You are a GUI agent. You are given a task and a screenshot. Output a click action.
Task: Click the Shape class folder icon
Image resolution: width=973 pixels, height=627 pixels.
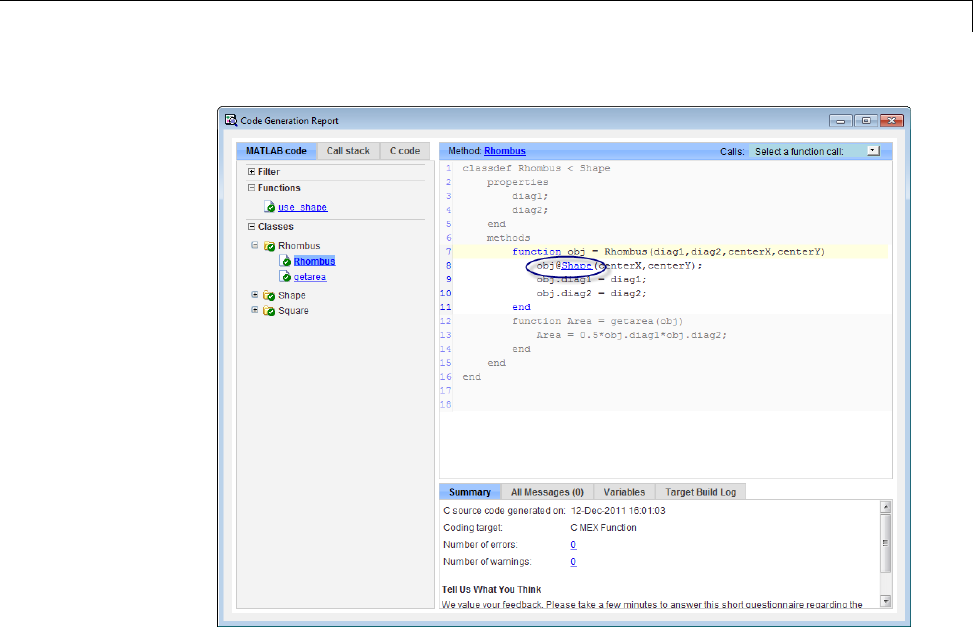[269, 296]
